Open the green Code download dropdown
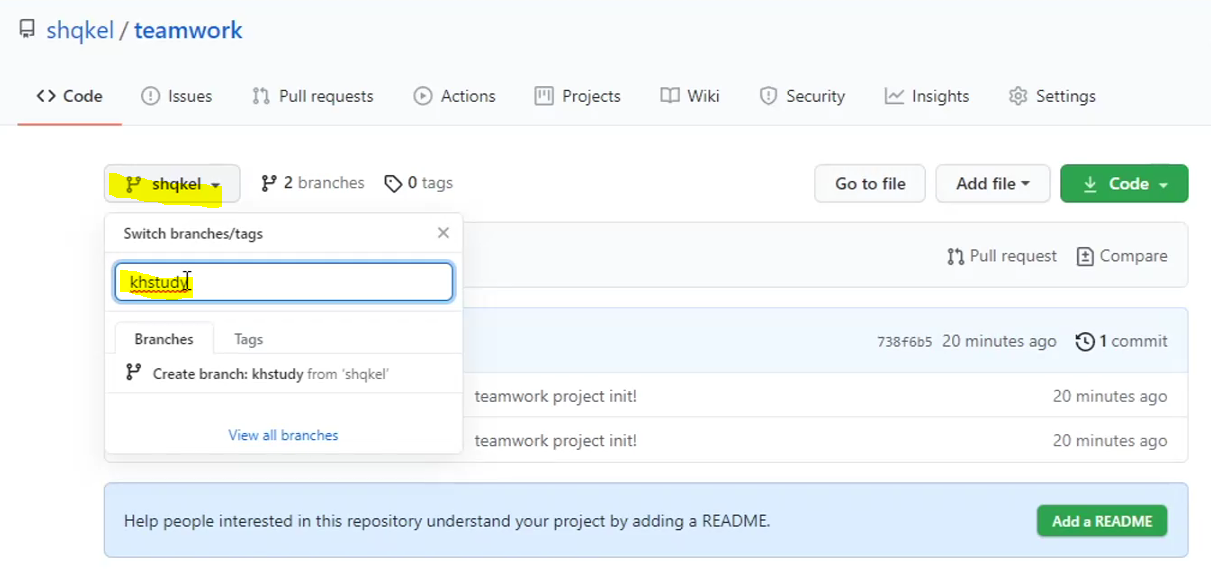This screenshot has width=1211, height=572. 1124,184
